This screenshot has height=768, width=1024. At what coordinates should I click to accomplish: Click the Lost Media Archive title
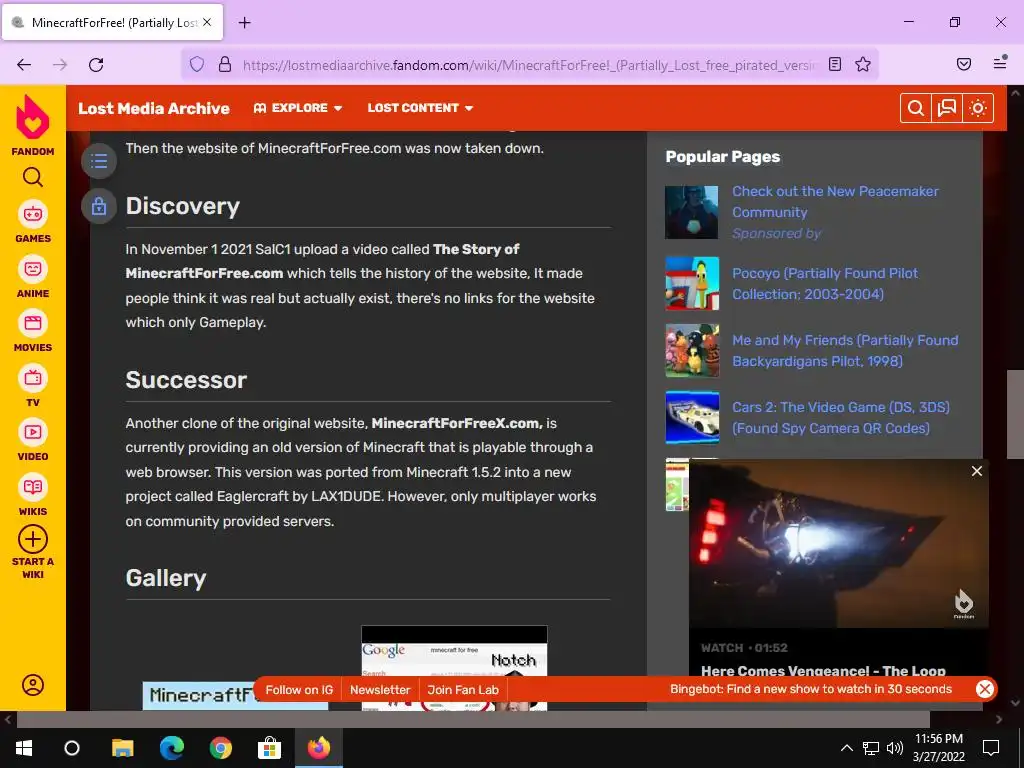click(x=154, y=108)
